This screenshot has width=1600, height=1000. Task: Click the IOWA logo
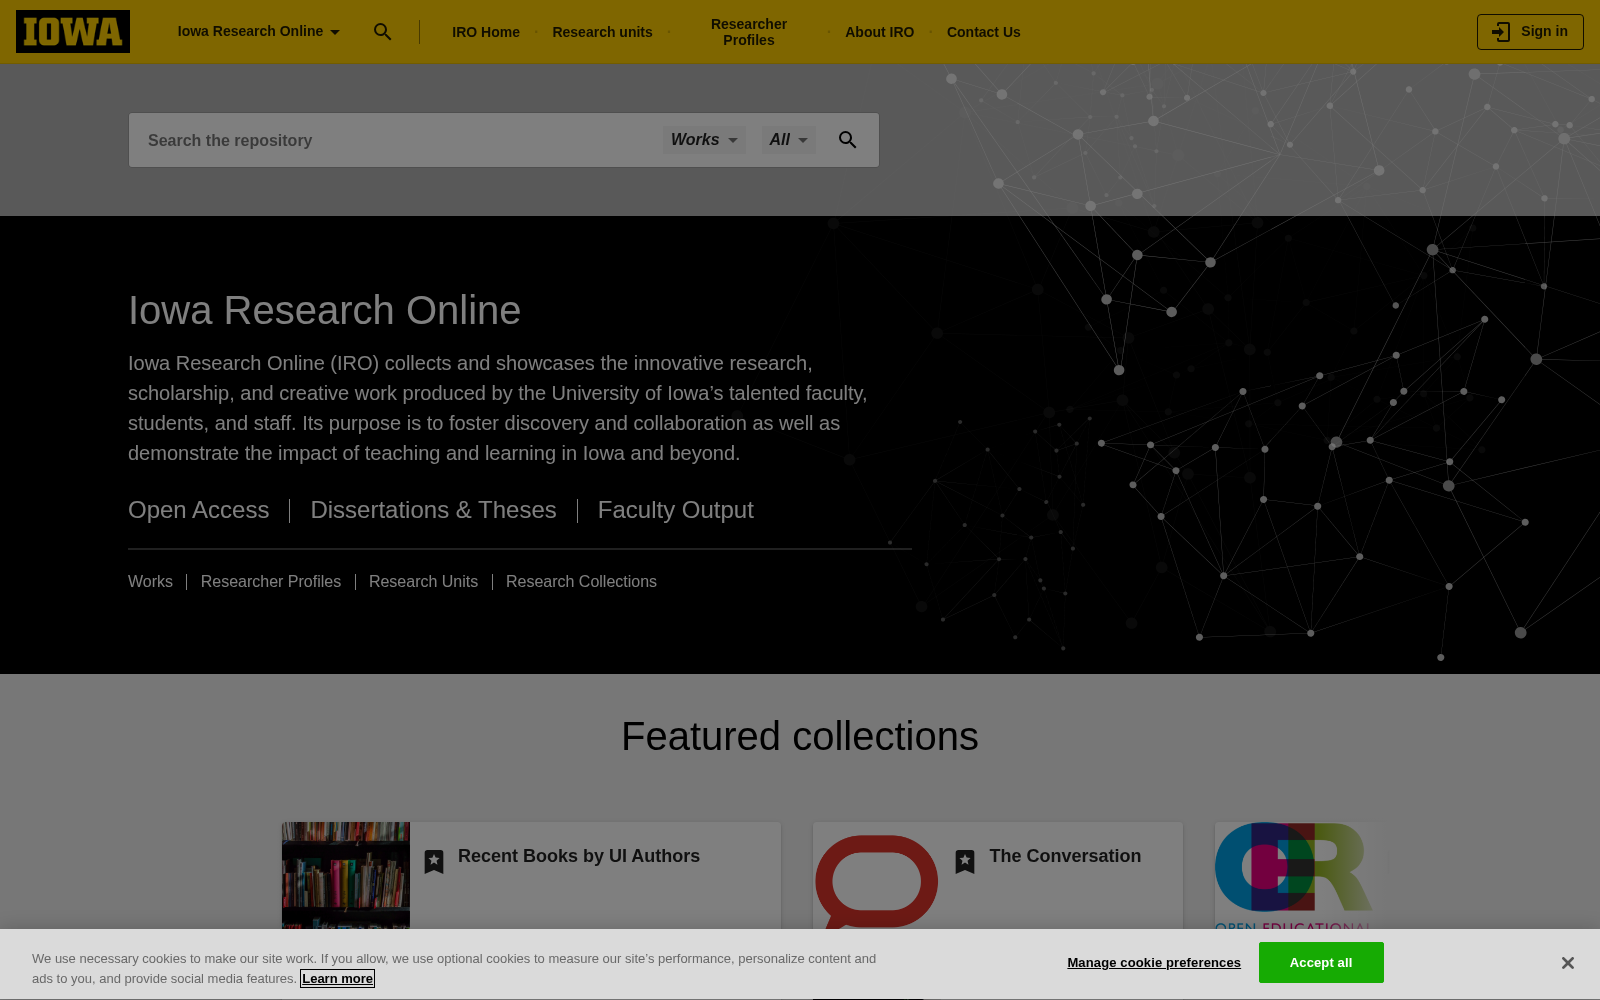click(x=73, y=32)
